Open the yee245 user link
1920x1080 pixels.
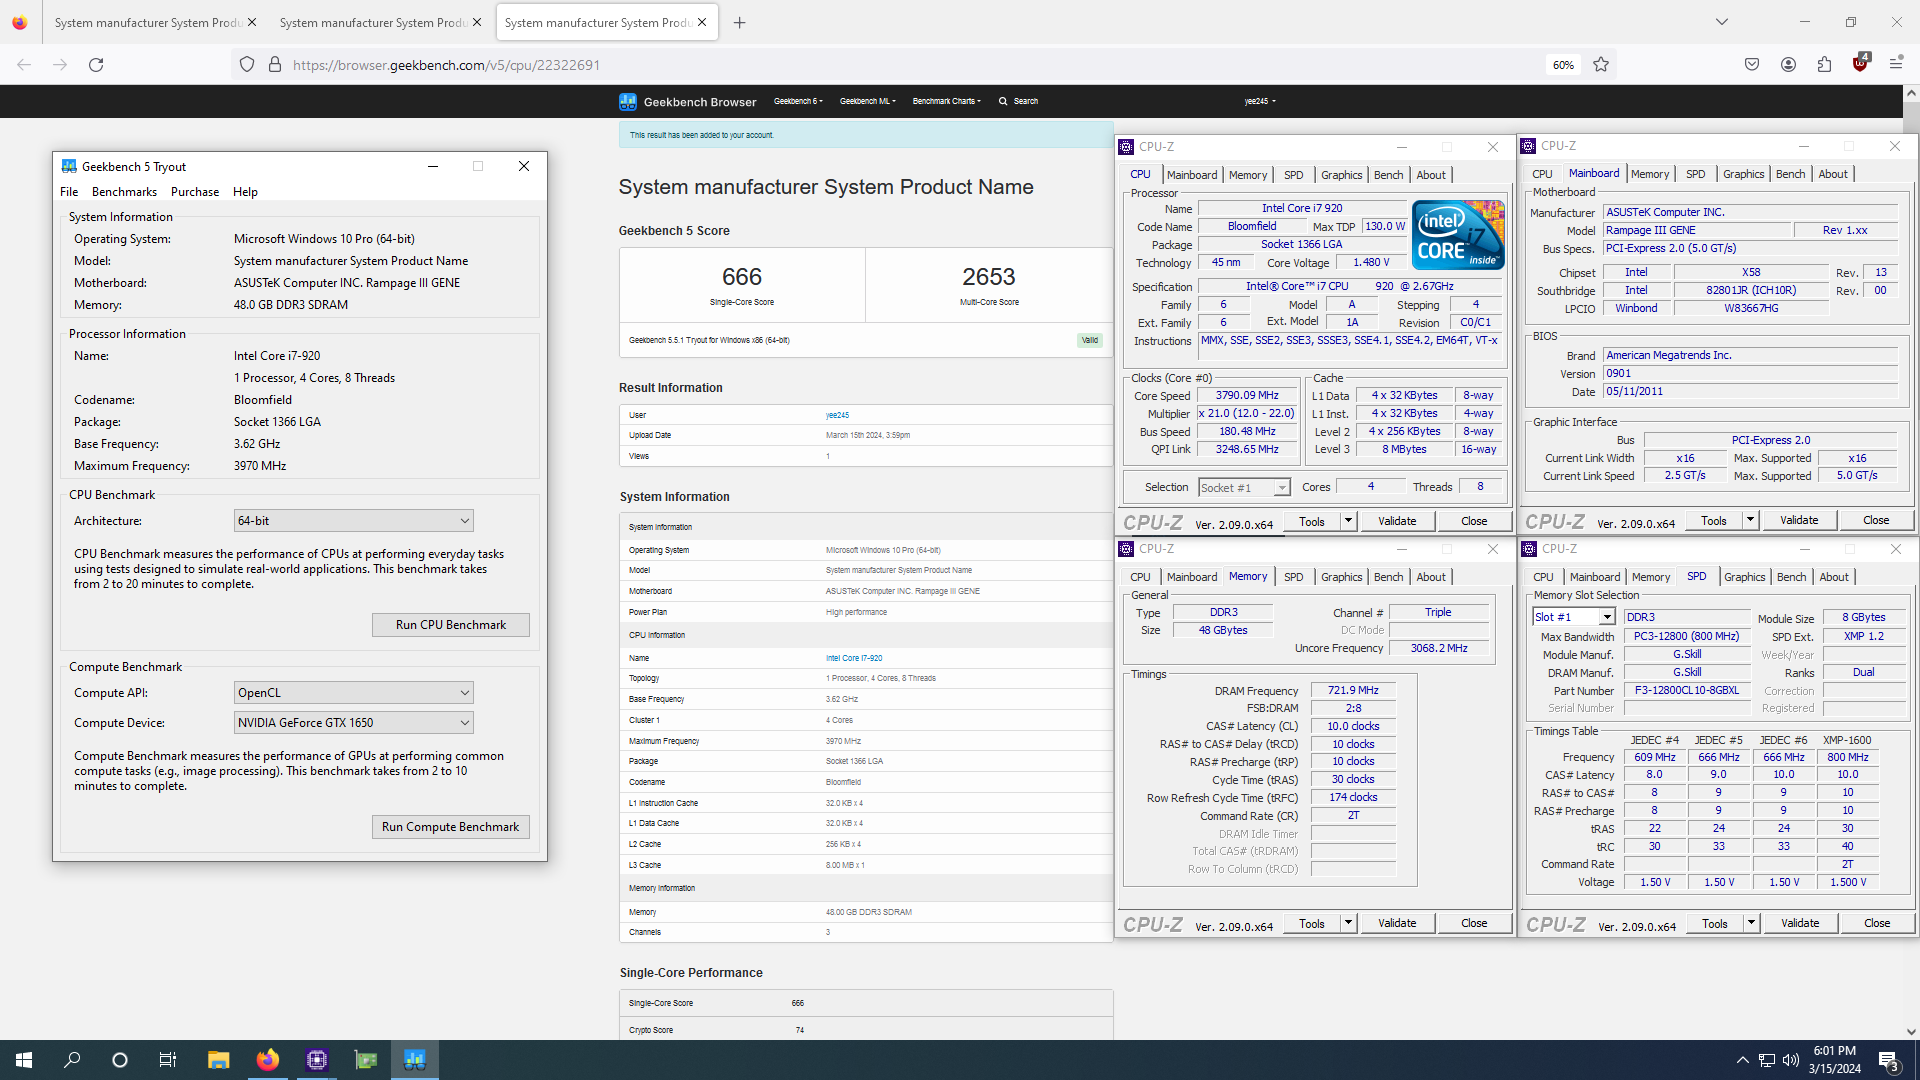tap(837, 415)
